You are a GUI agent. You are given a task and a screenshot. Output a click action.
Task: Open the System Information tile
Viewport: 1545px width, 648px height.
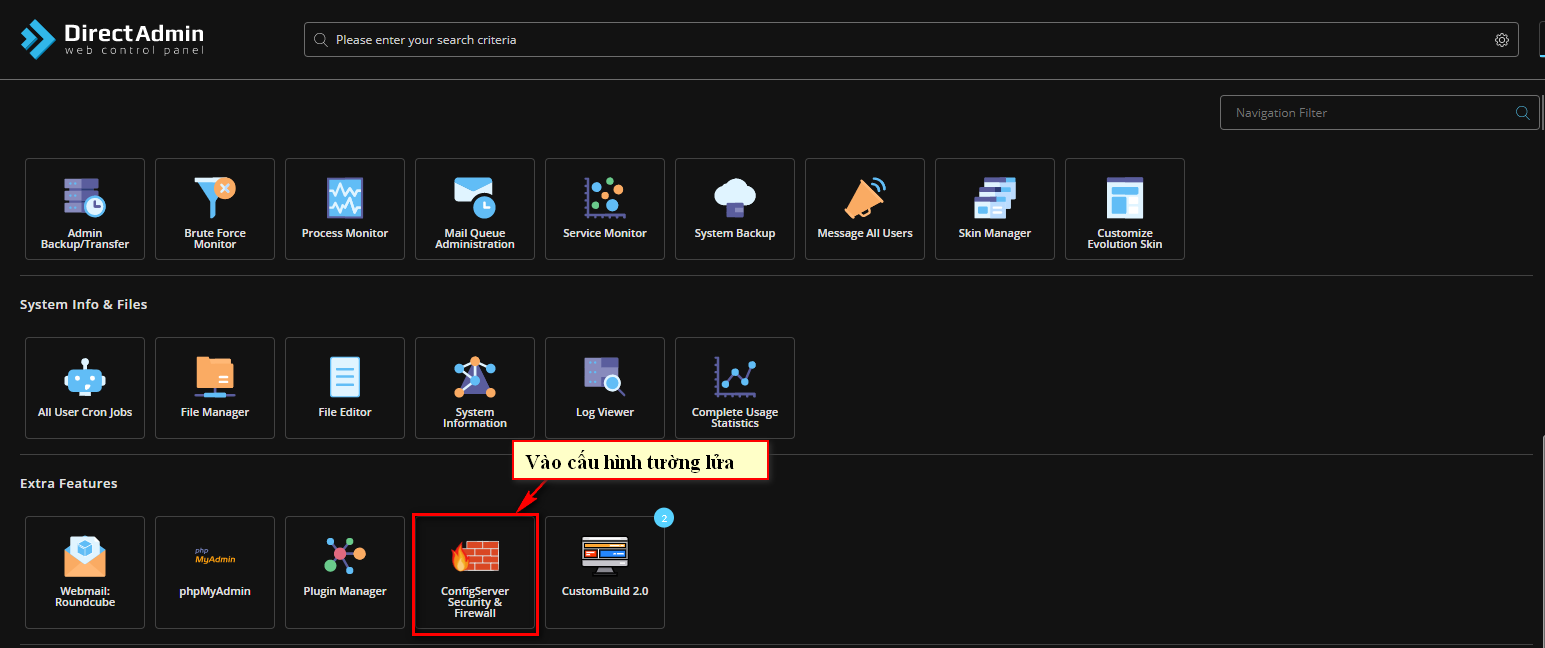(x=475, y=388)
